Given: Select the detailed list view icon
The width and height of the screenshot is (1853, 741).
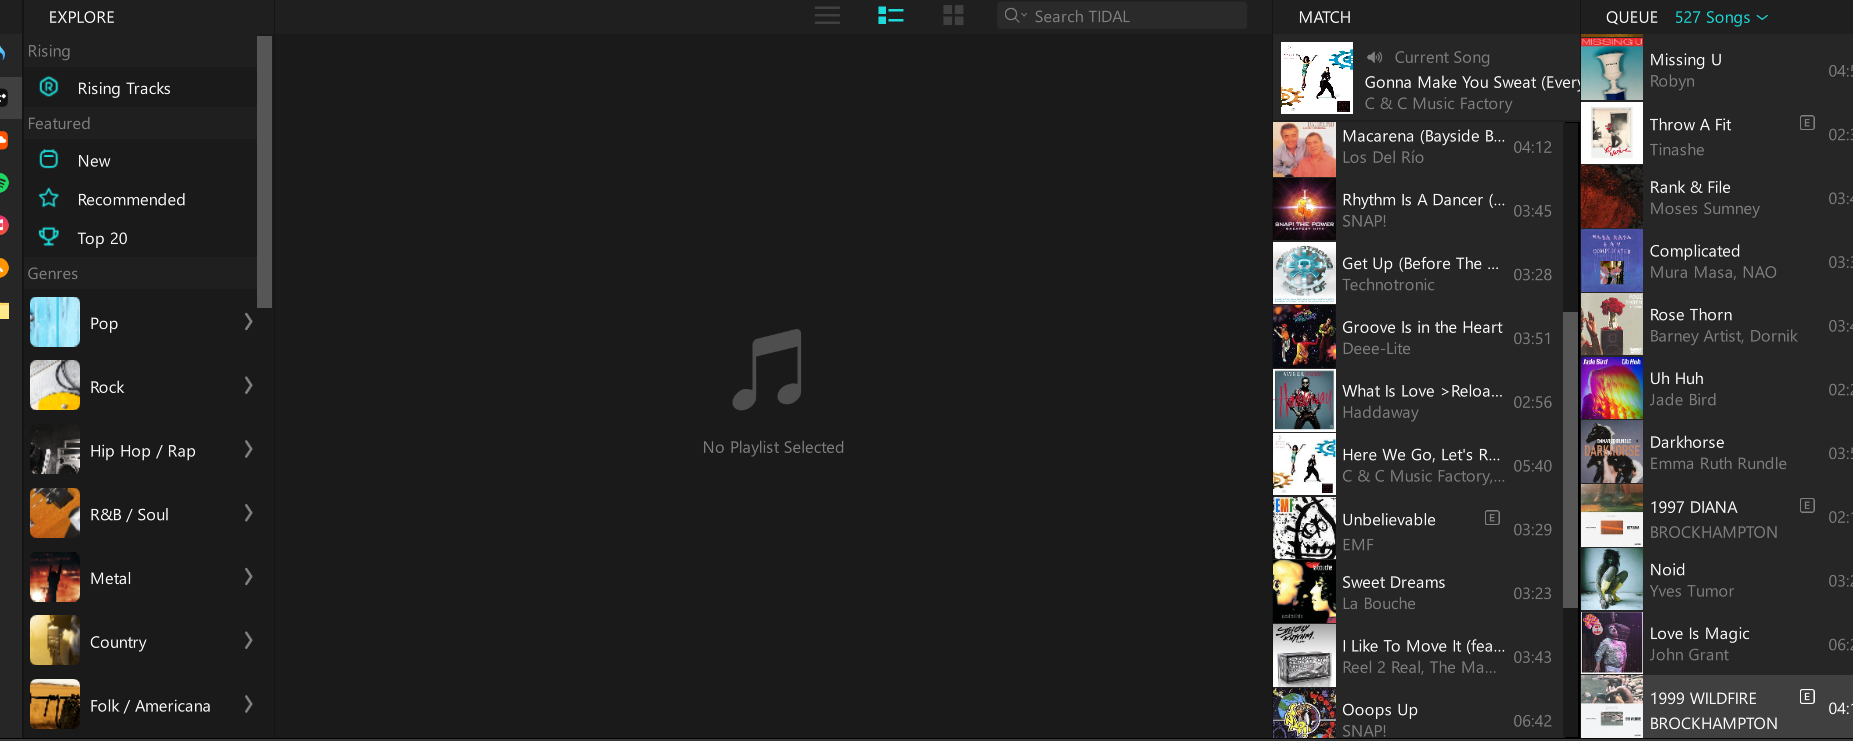Looking at the screenshot, I should click(x=890, y=16).
